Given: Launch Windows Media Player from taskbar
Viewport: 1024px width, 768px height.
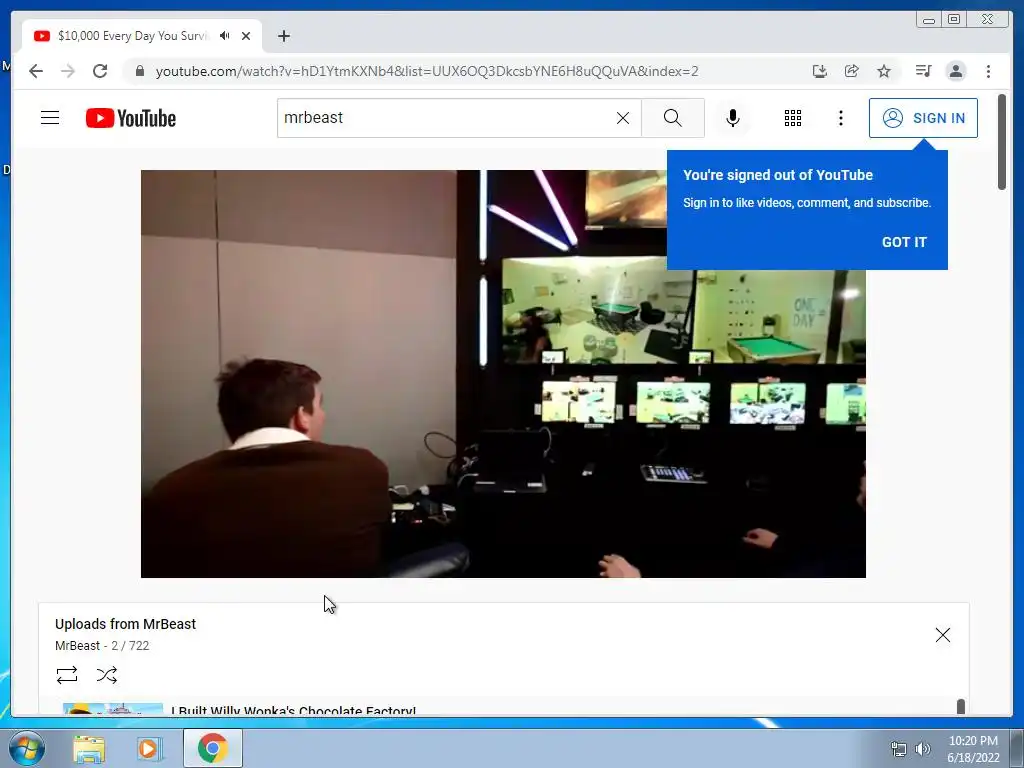Looking at the screenshot, I should click(x=148, y=748).
